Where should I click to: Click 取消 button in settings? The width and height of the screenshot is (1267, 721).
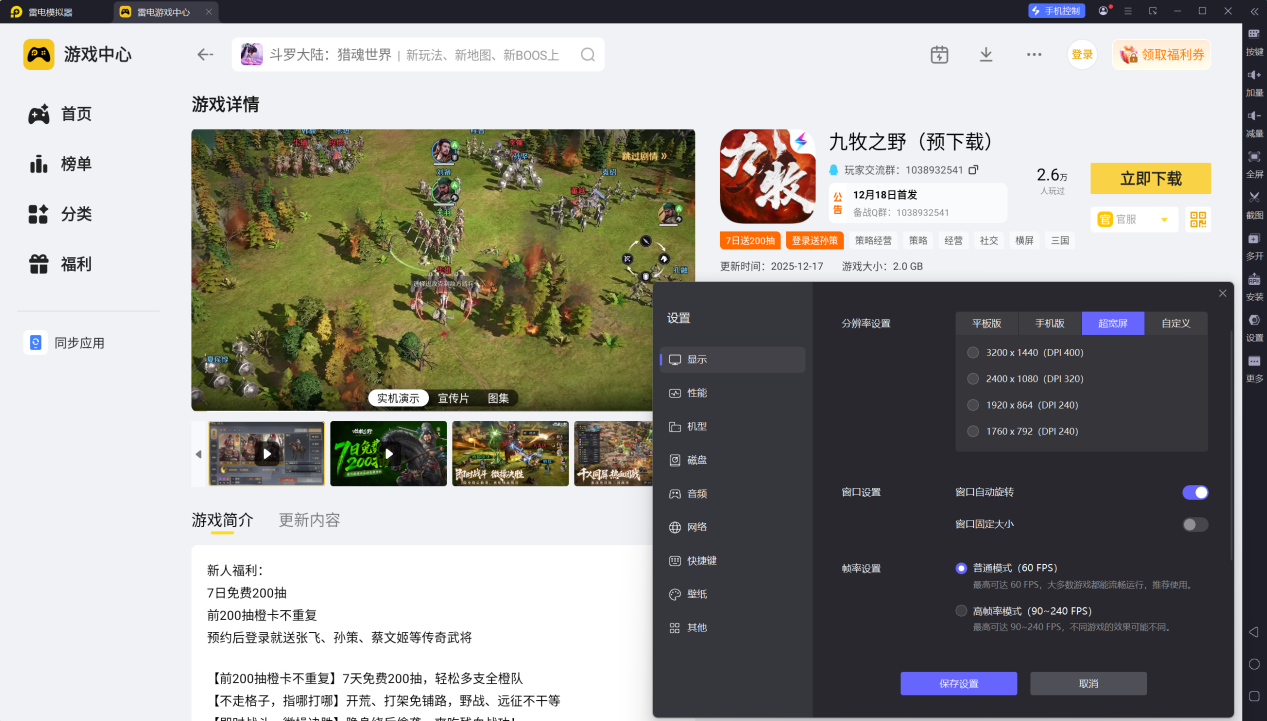[1088, 684]
